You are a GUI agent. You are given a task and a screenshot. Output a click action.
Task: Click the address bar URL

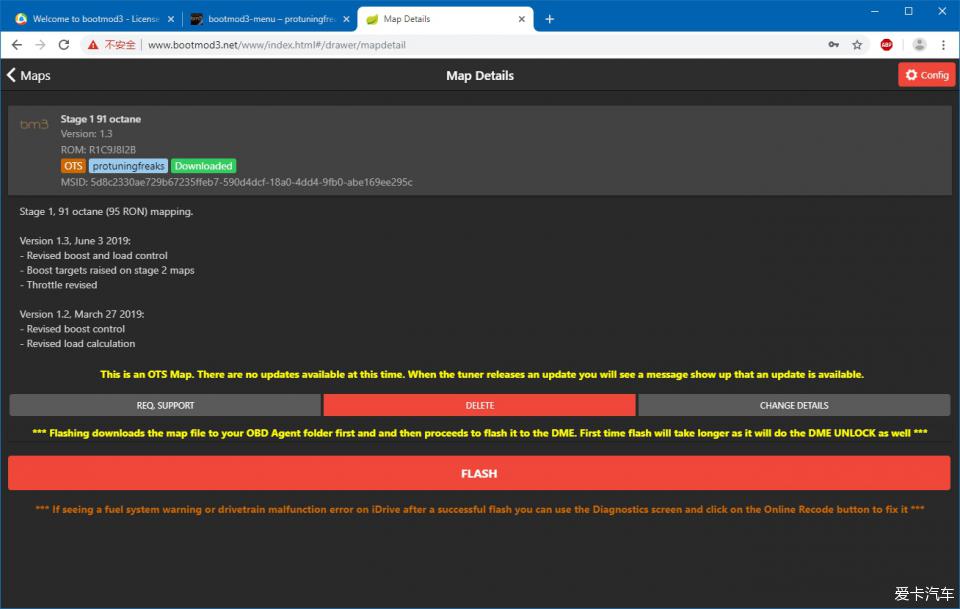[277, 45]
